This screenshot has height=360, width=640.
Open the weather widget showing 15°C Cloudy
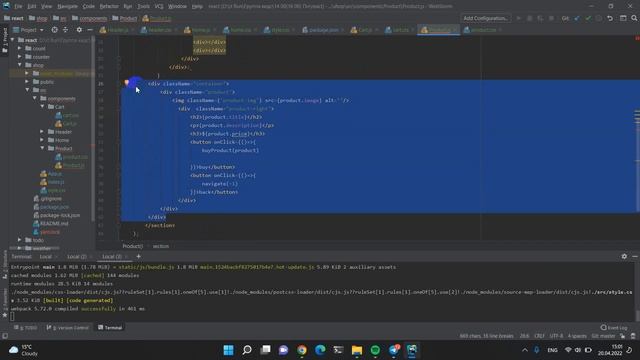tap(24, 350)
